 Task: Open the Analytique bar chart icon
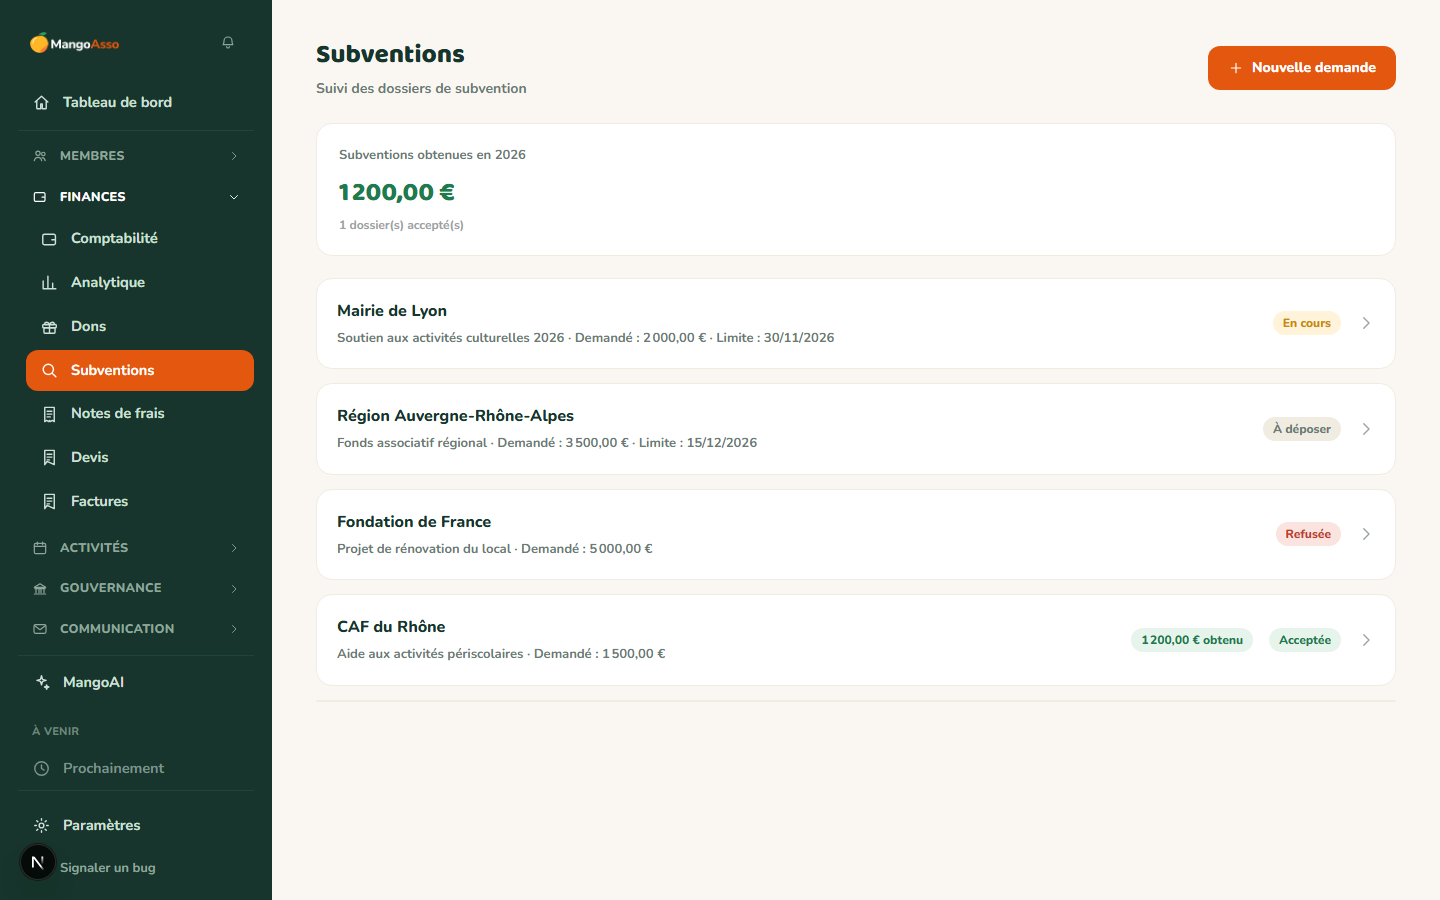[x=49, y=283]
